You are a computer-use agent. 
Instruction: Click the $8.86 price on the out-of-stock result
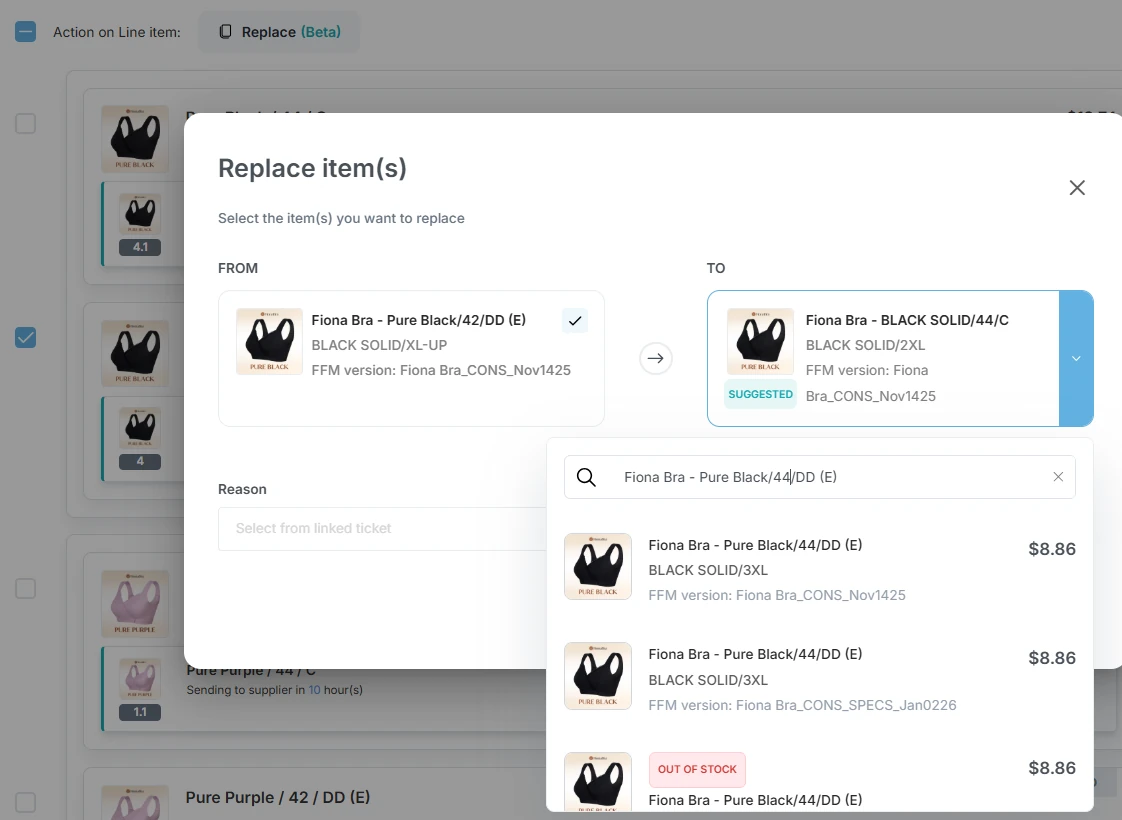(x=1052, y=768)
